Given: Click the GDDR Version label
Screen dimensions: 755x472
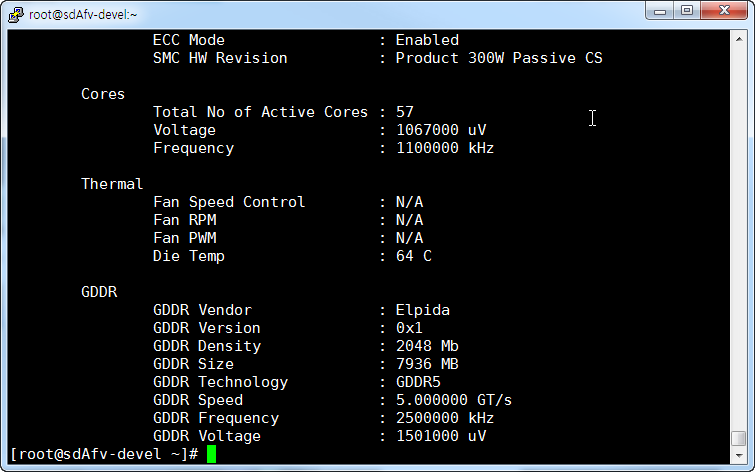Looking at the screenshot, I should coord(207,328).
